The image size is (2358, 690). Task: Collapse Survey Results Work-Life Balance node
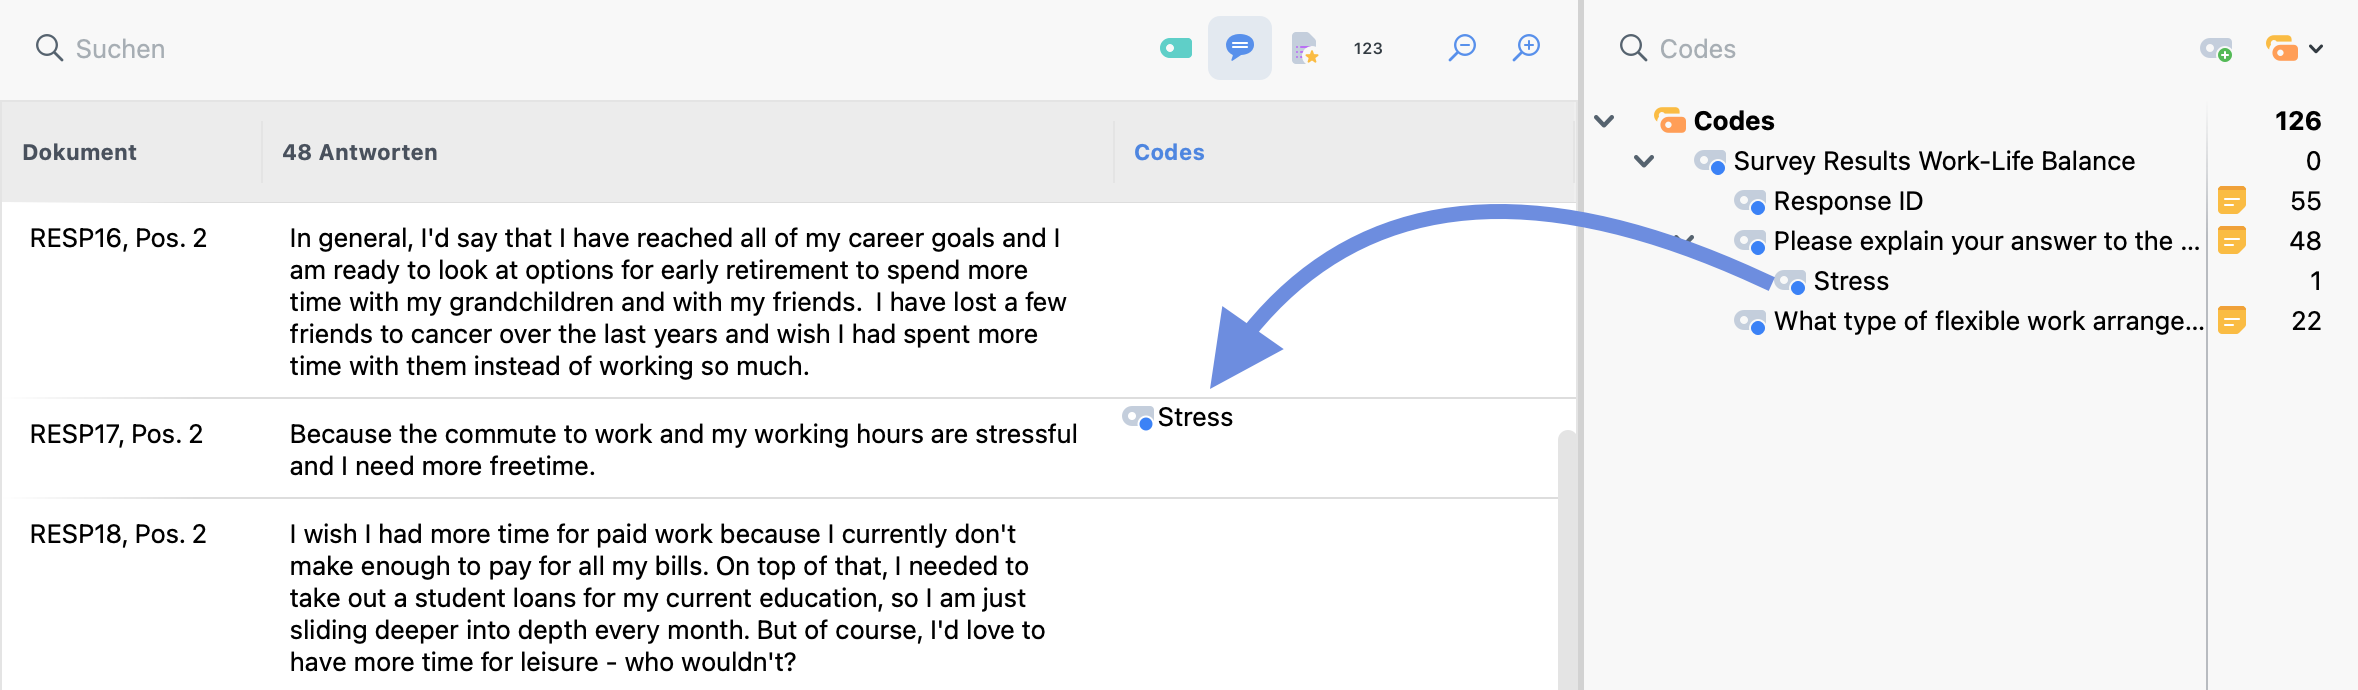(1644, 161)
